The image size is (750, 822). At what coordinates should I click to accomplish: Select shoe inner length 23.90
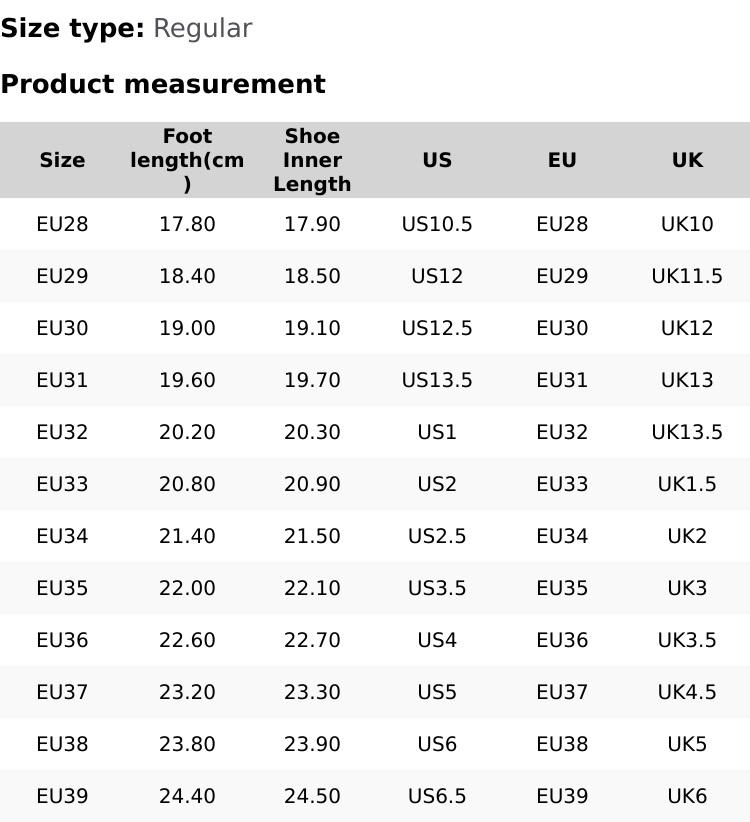coord(312,744)
